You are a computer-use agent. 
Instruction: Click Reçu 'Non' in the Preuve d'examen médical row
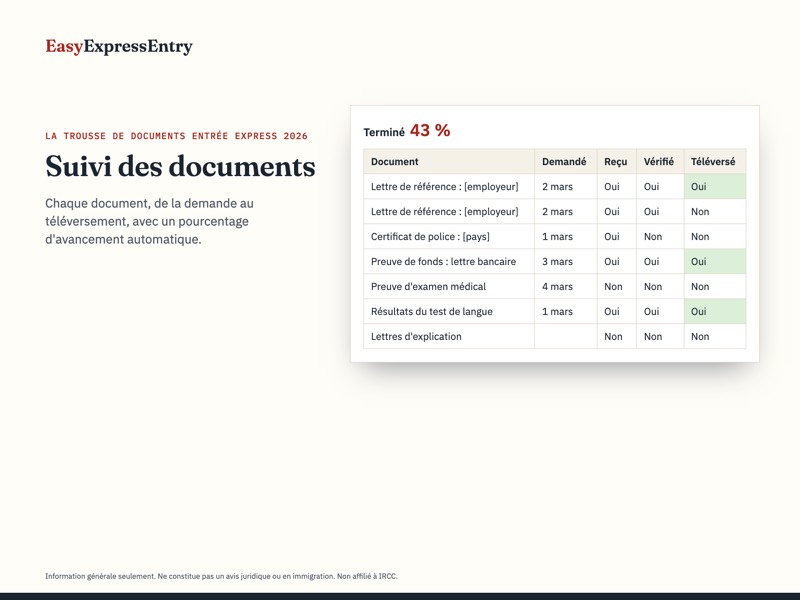click(617, 286)
